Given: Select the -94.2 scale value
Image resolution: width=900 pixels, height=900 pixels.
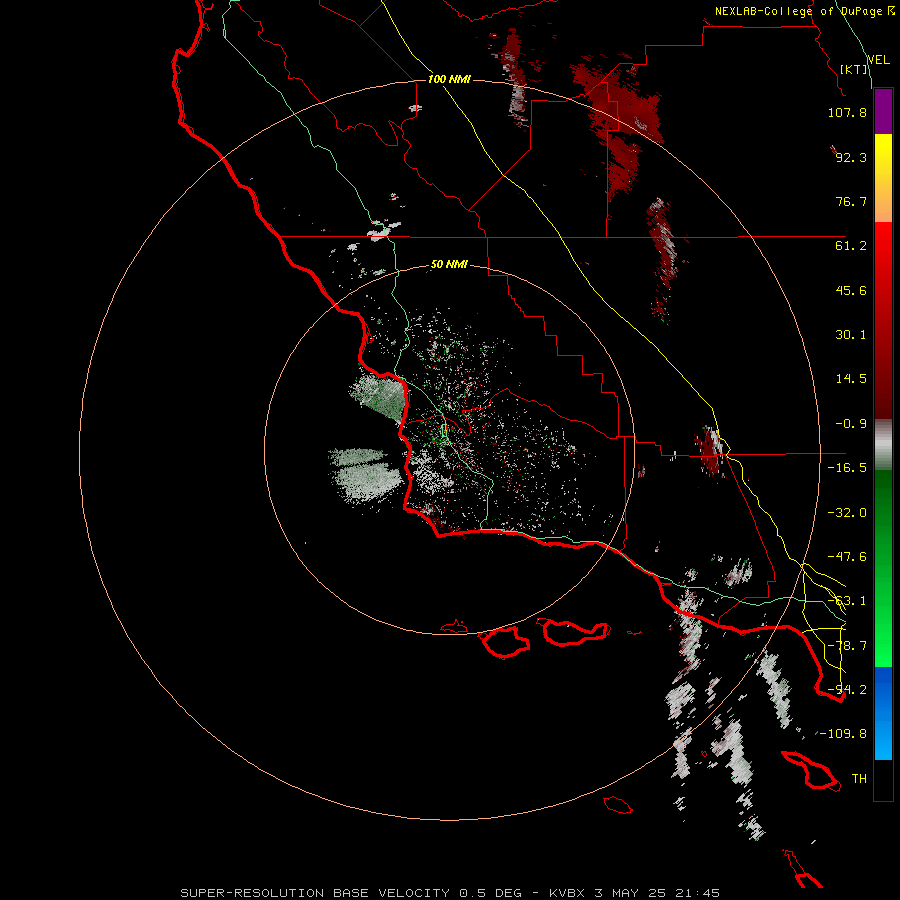Looking at the screenshot, I should tap(847, 690).
